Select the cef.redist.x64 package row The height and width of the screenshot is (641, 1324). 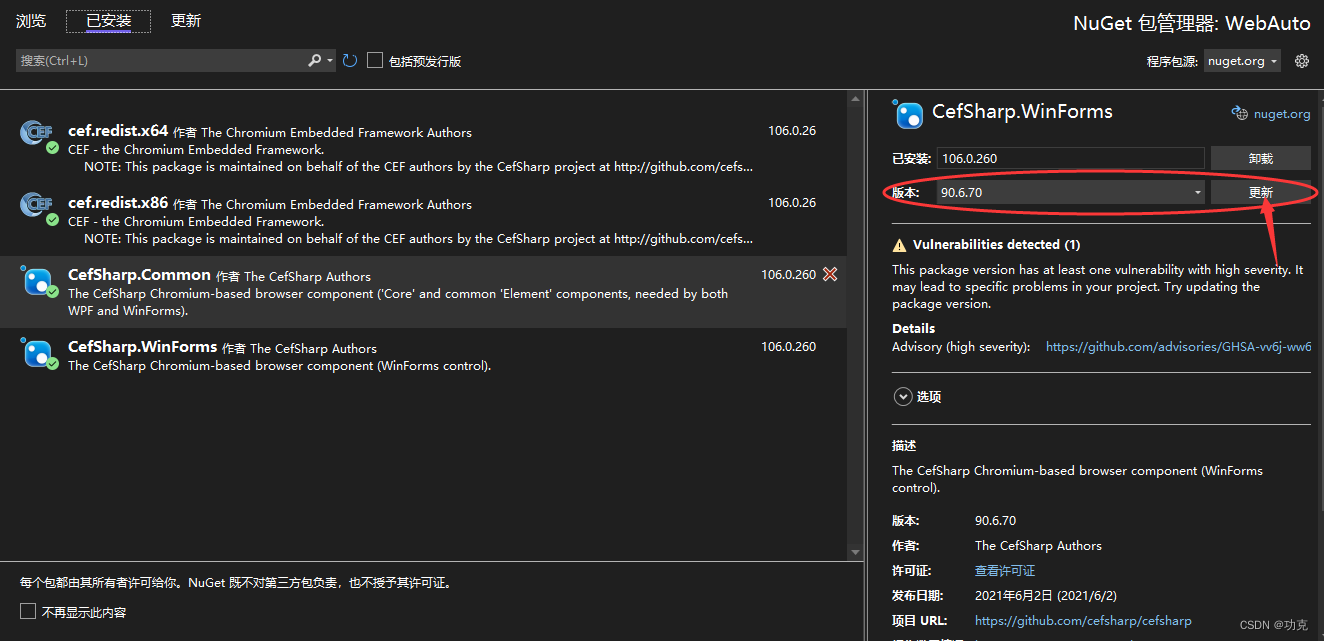coord(423,148)
